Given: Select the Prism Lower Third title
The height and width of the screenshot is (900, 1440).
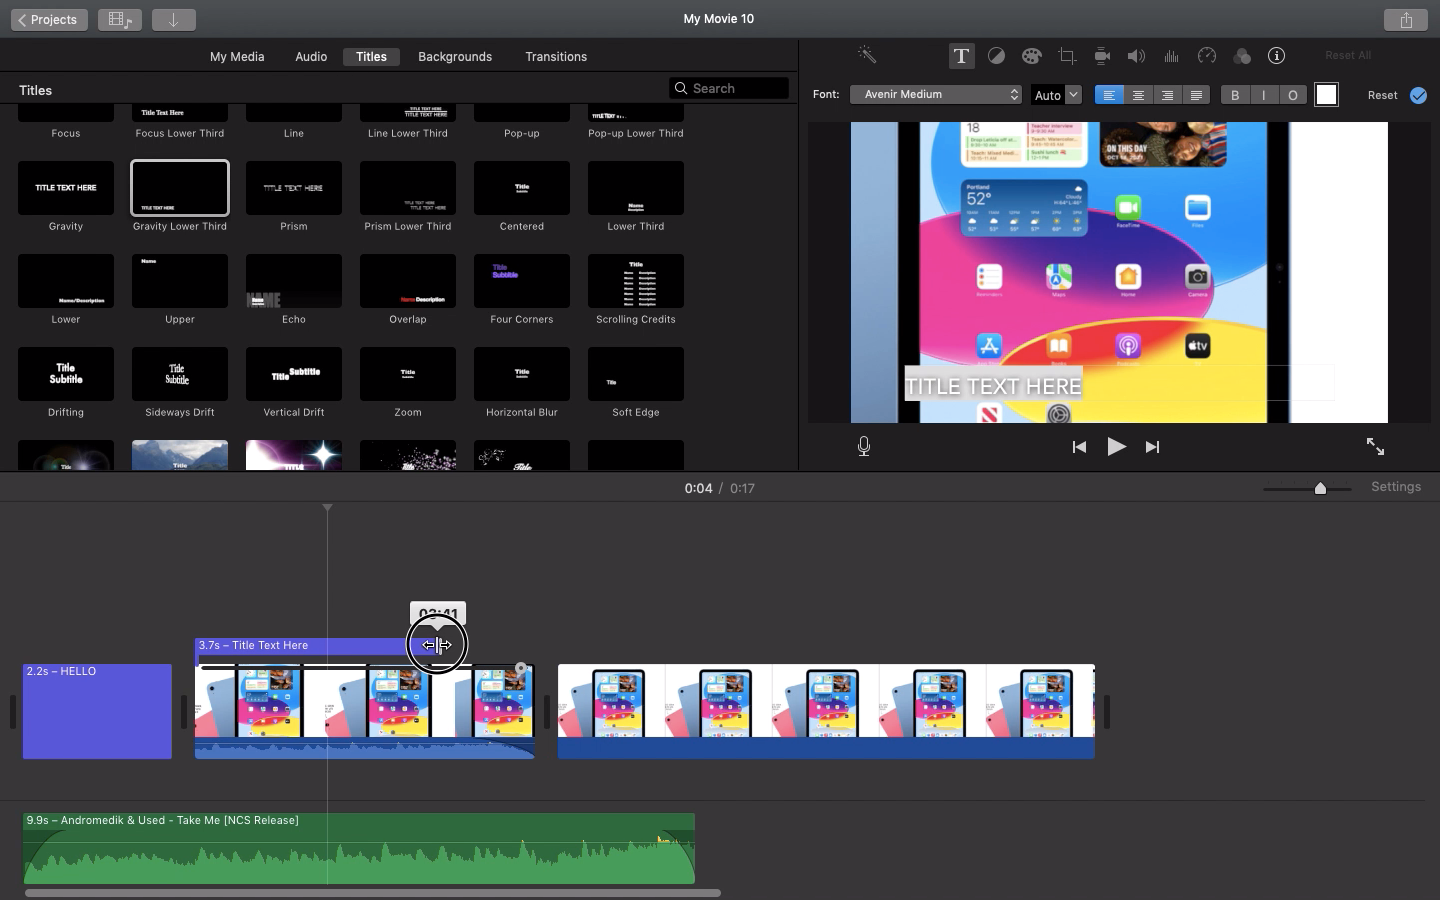Looking at the screenshot, I should 408,187.
